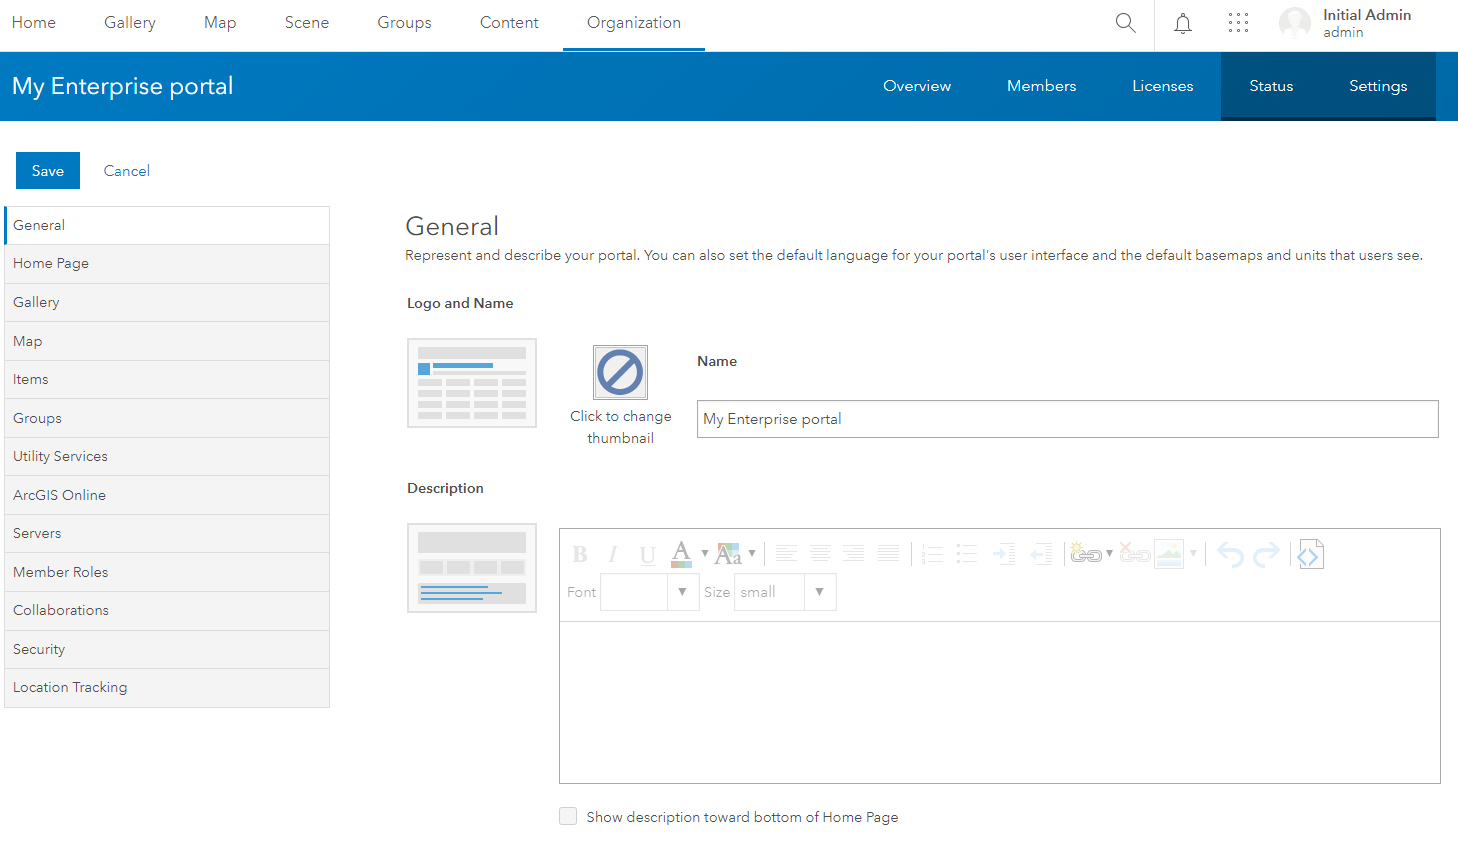
Task: Expand the font color dropdown arrow
Action: click(703, 554)
